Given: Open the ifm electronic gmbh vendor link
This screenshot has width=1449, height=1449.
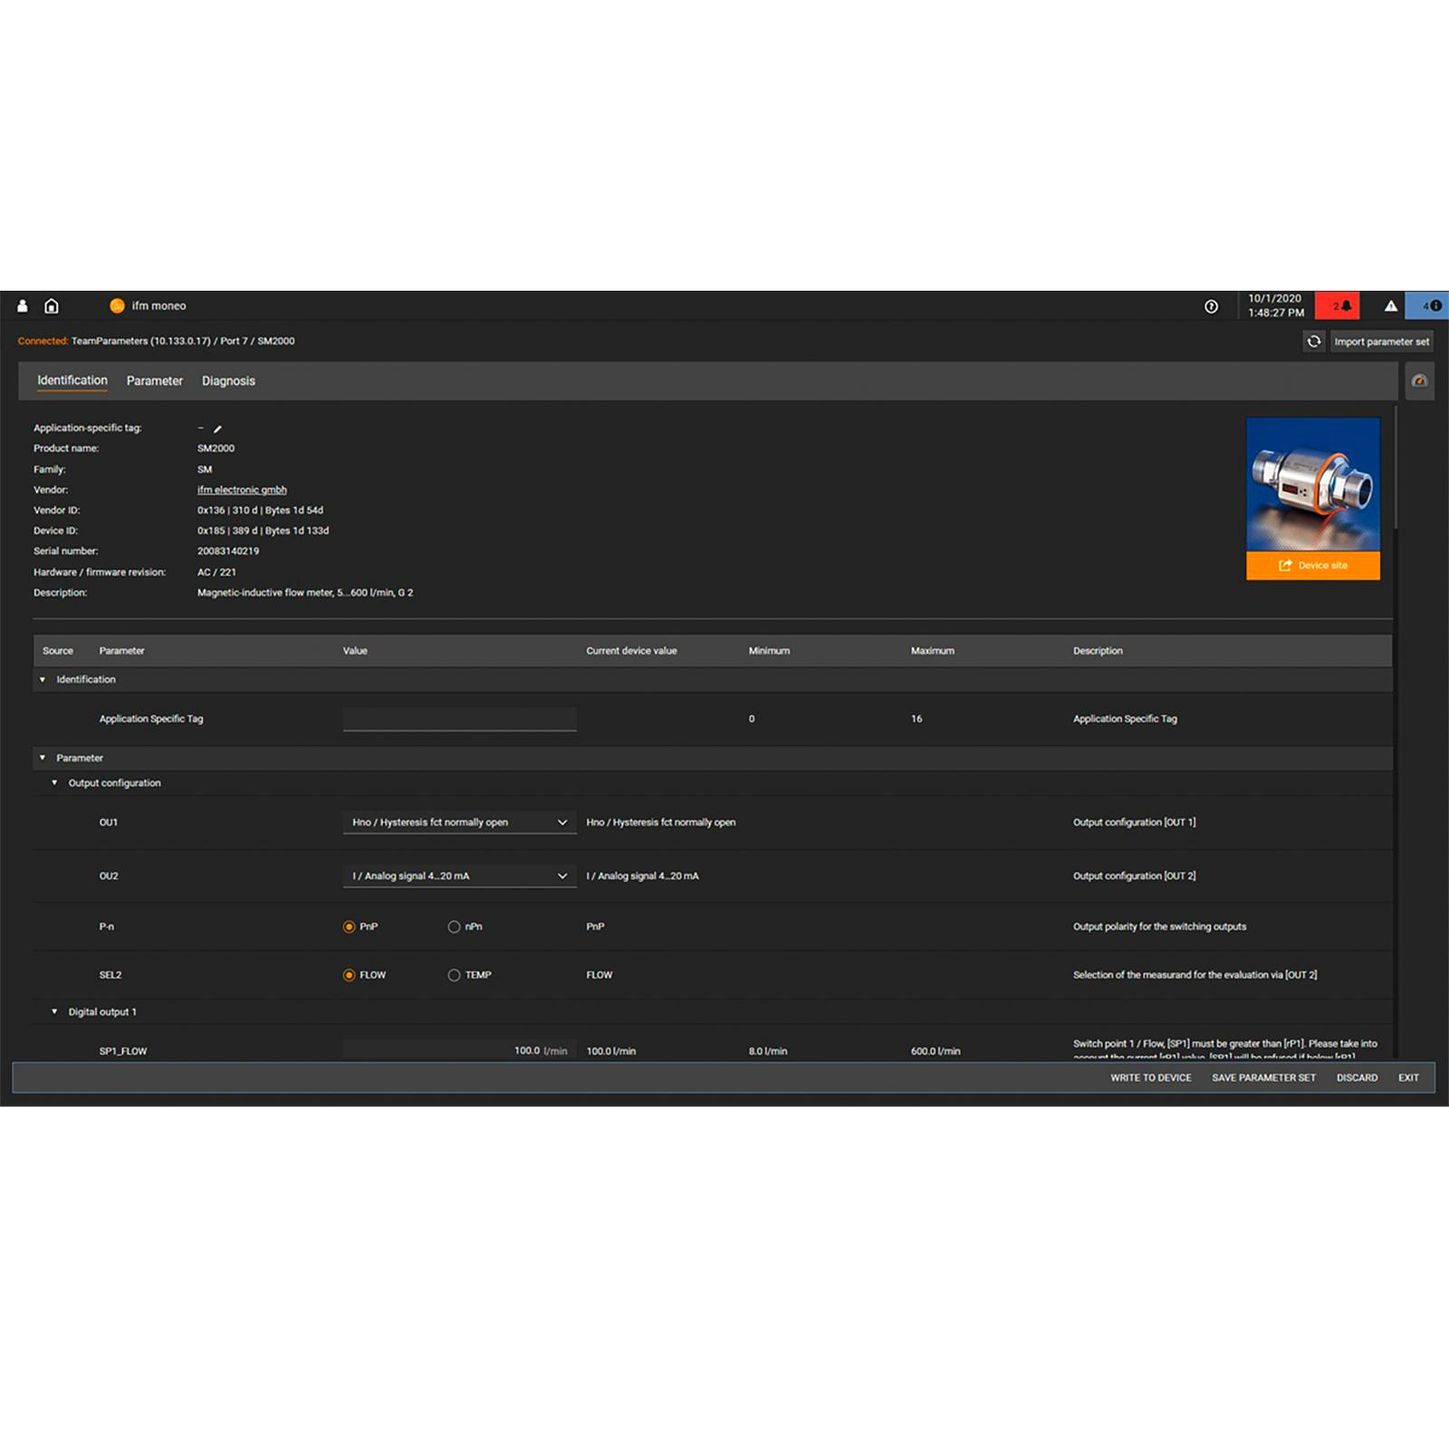Looking at the screenshot, I should coord(242,490).
